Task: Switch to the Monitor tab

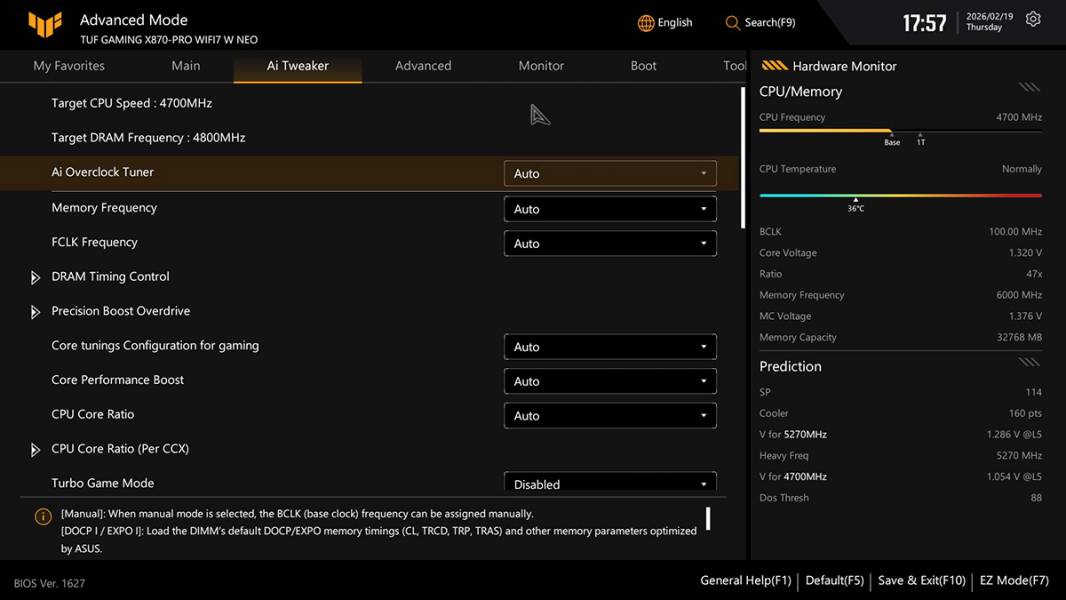Action: [x=541, y=66]
